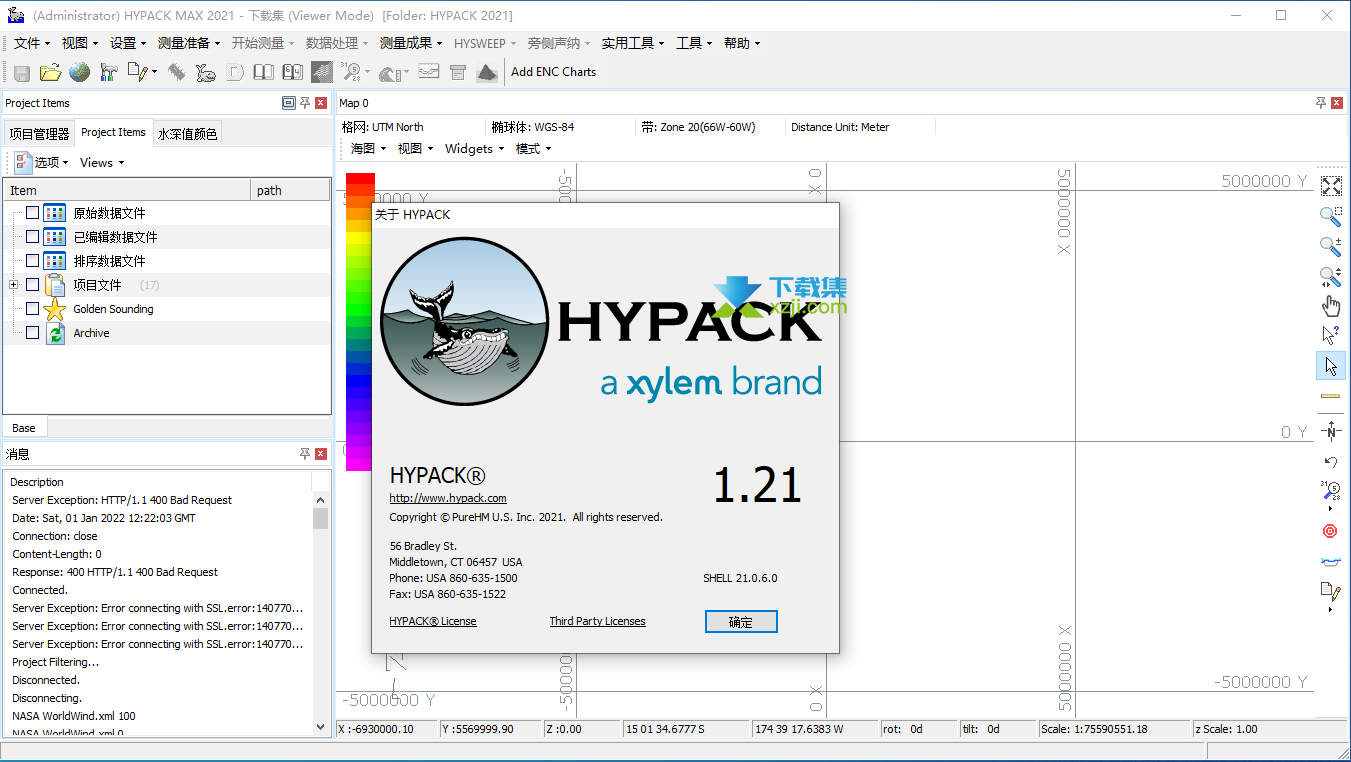
Task: Click the globe icon in the toolbar
Action: point(79,72)
